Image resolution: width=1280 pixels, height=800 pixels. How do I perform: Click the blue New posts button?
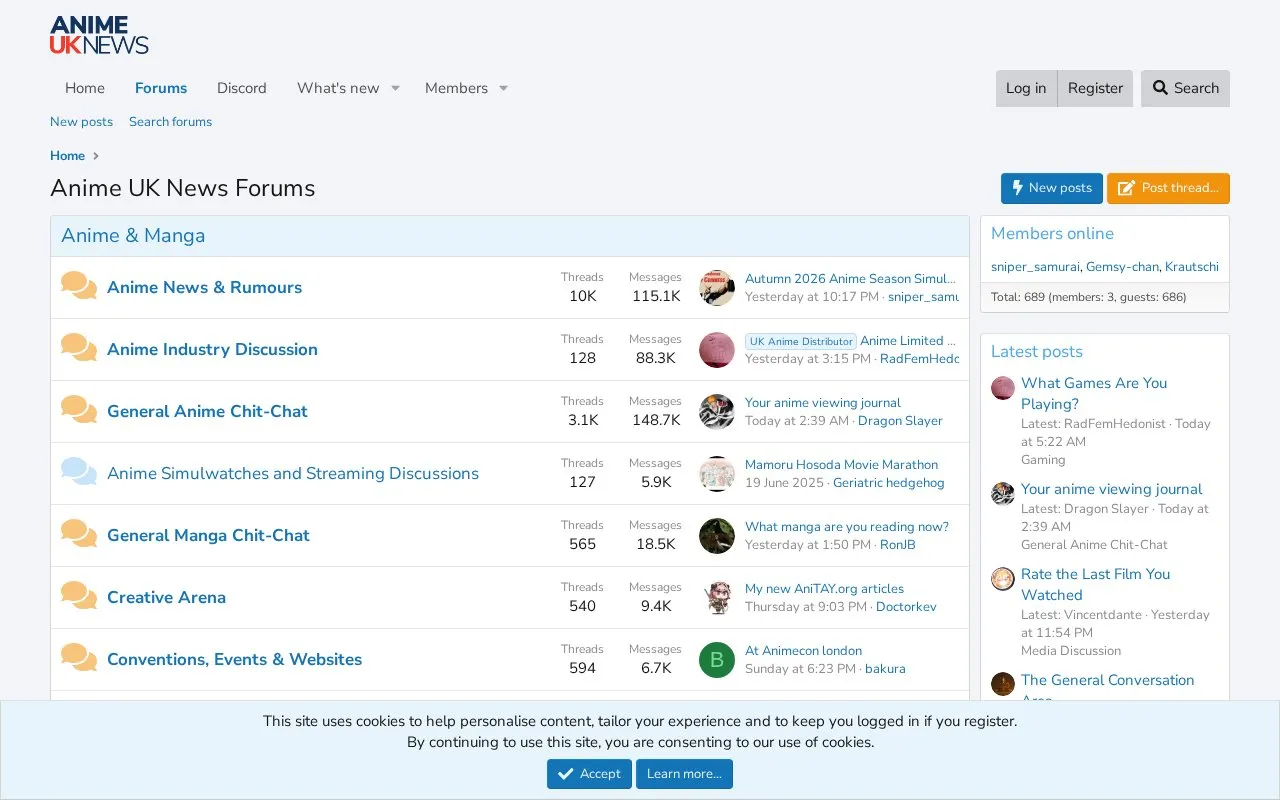click(1052, 188)
